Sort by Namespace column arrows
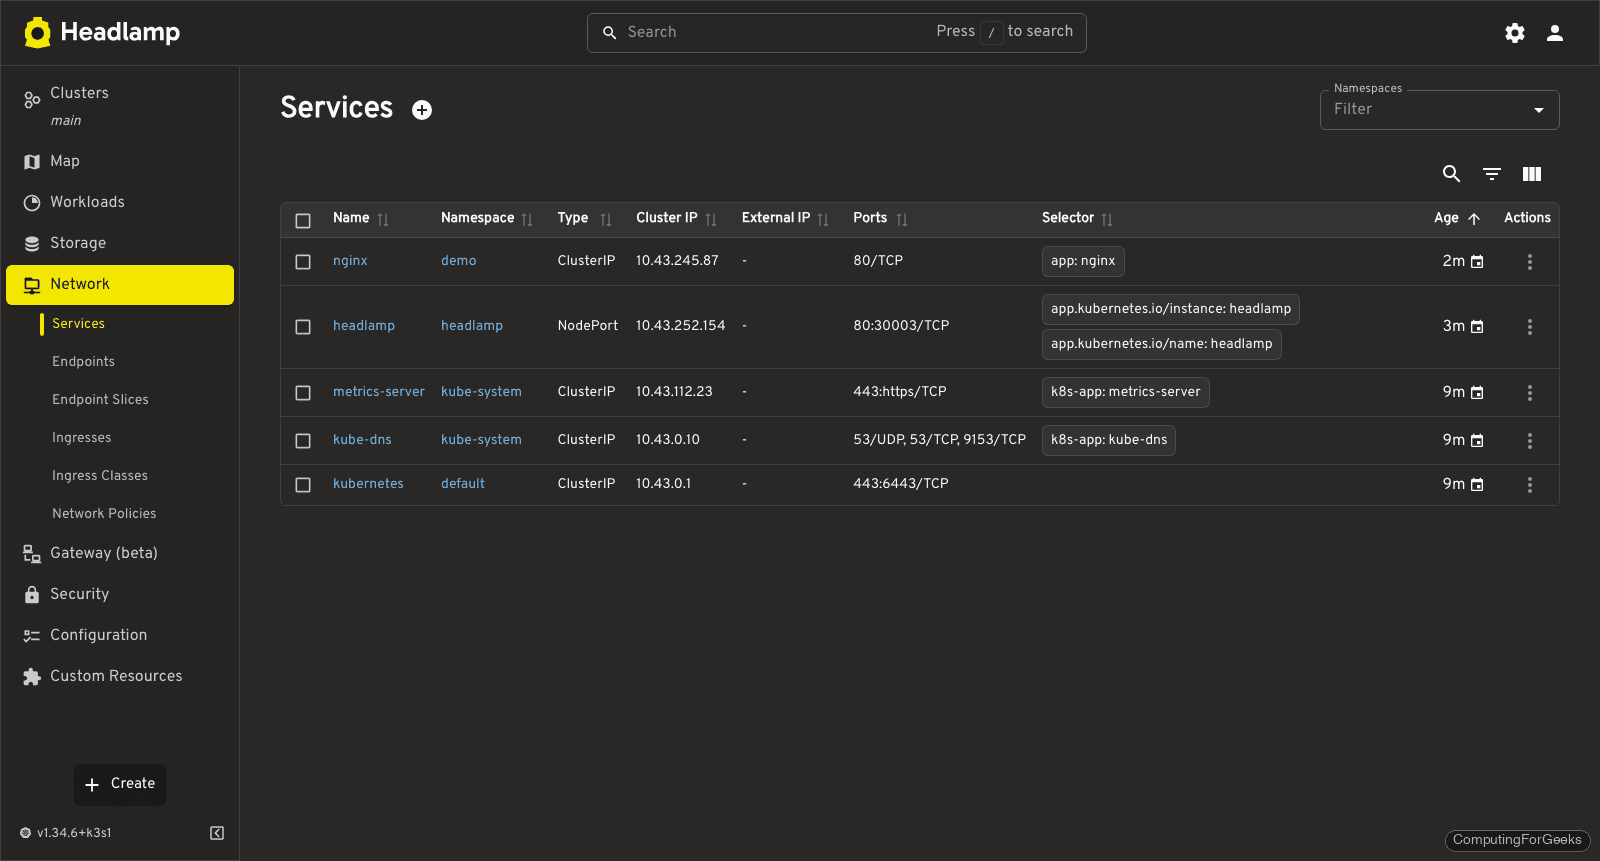1600x861 pixels. point(527,219)
